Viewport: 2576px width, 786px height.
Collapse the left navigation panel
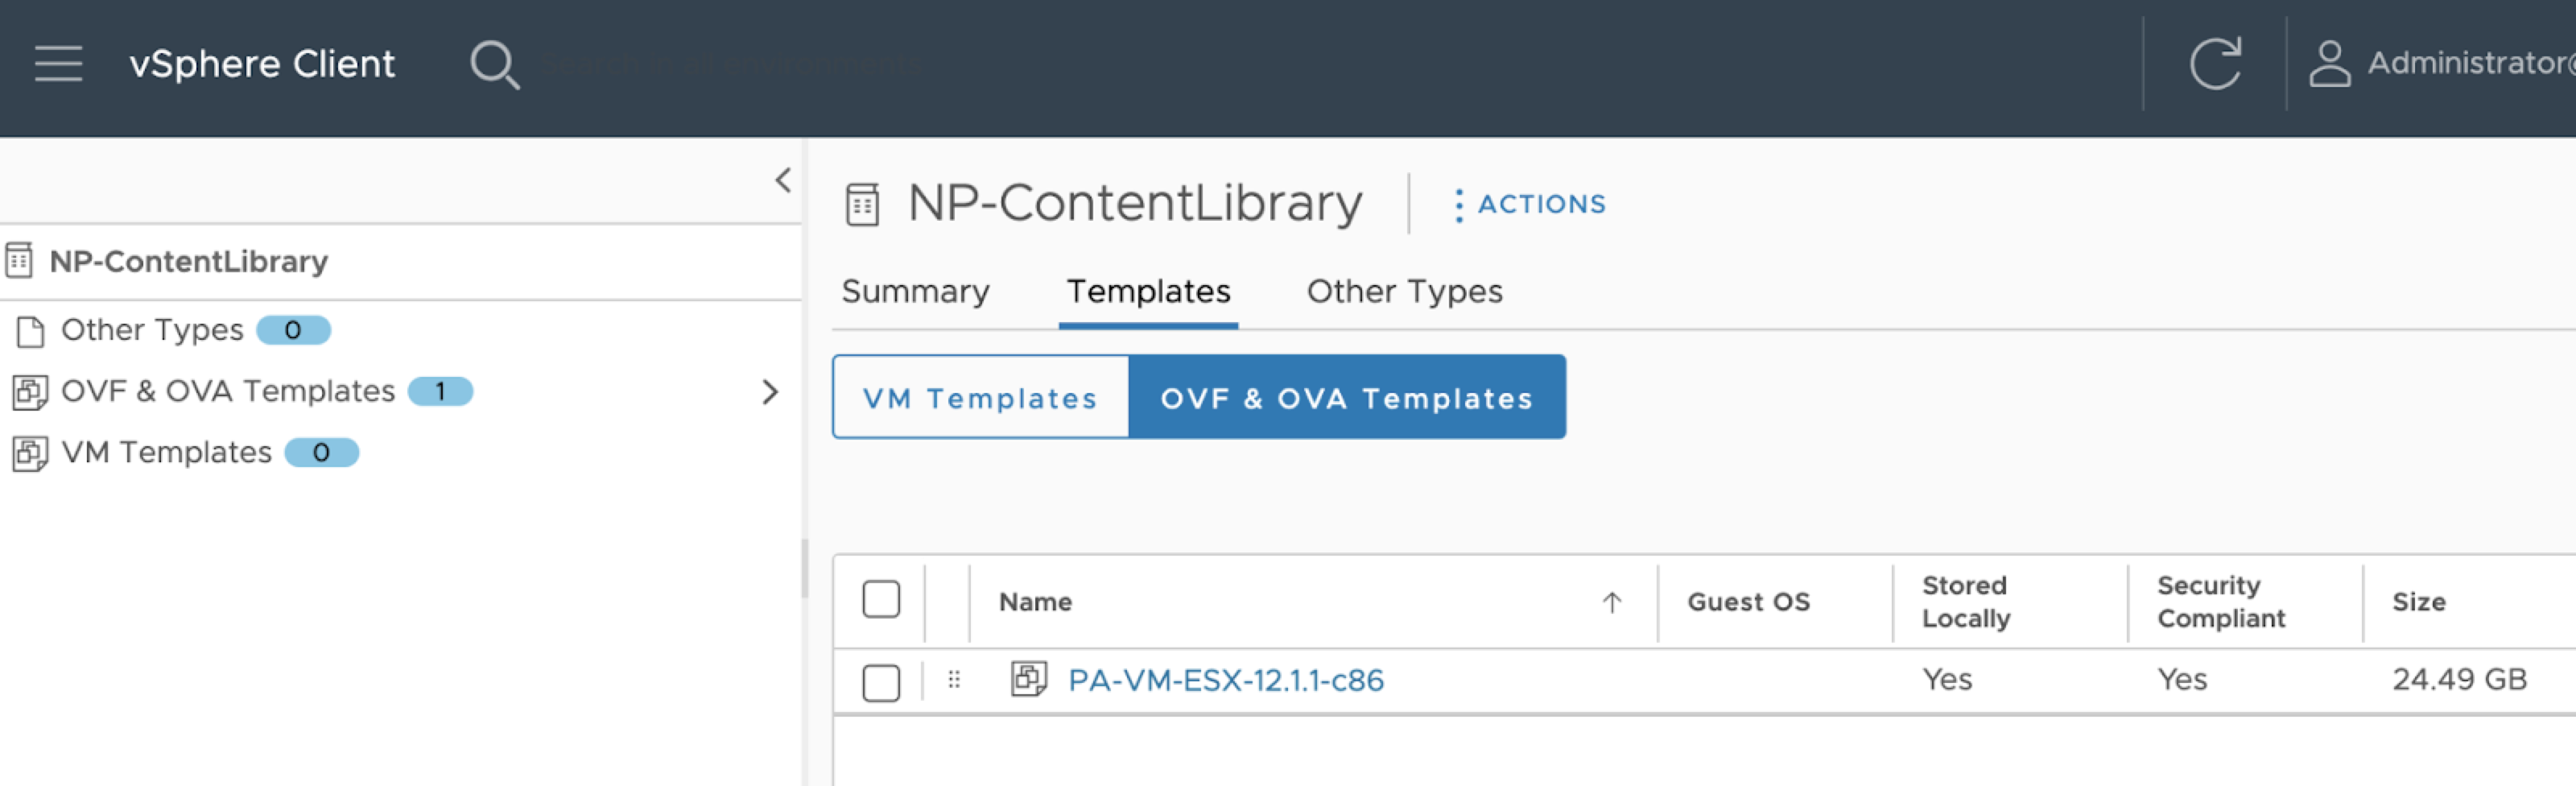pyautogui.click(x=783, y=181)
